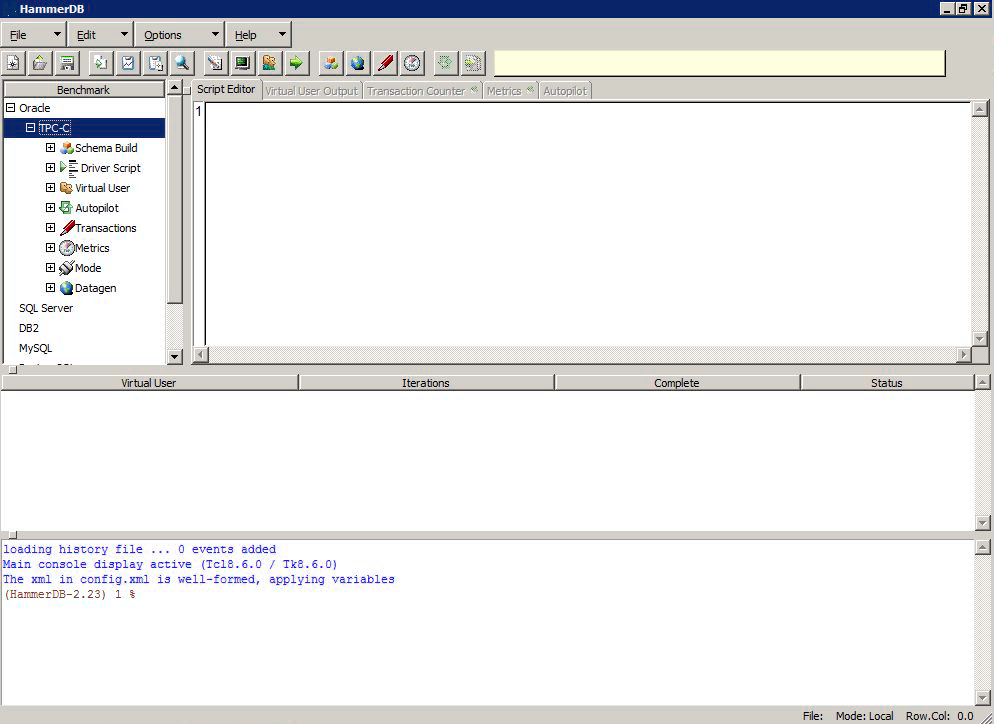Select the TPC-C tree item

[x=55, y=128]
